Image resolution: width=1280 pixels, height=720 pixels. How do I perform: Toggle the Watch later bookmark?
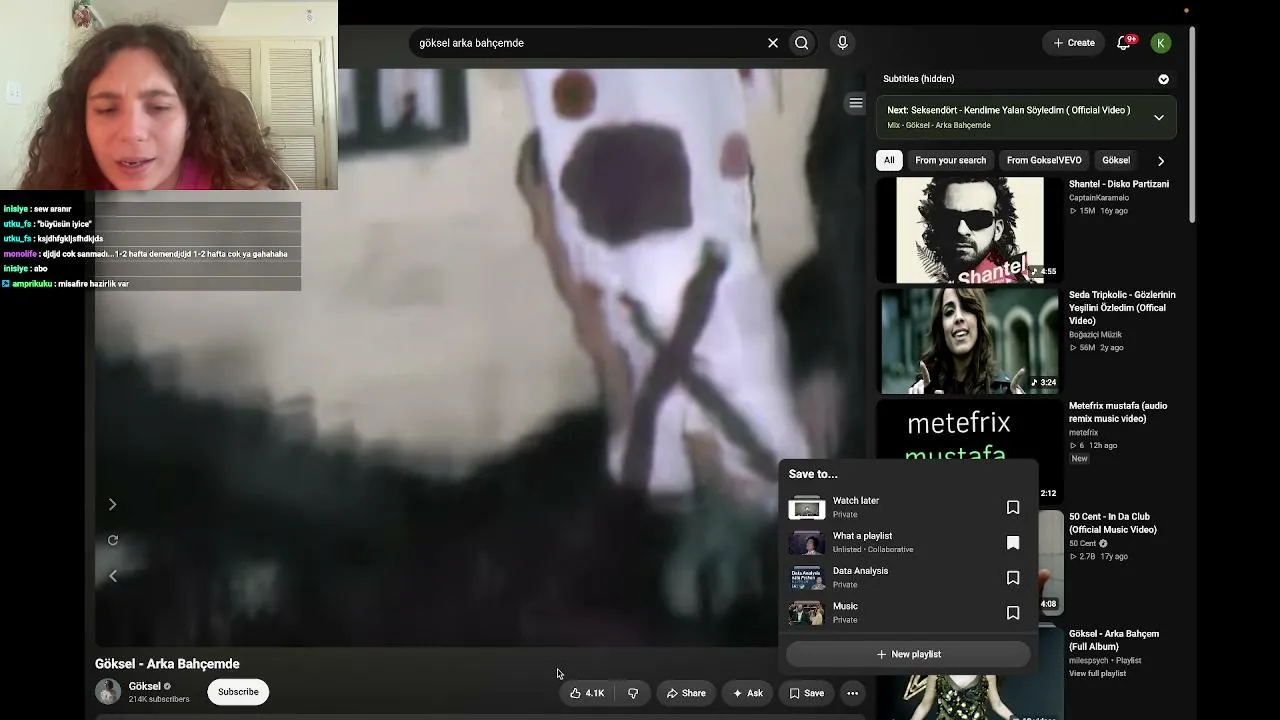(x=1013, y=508)
